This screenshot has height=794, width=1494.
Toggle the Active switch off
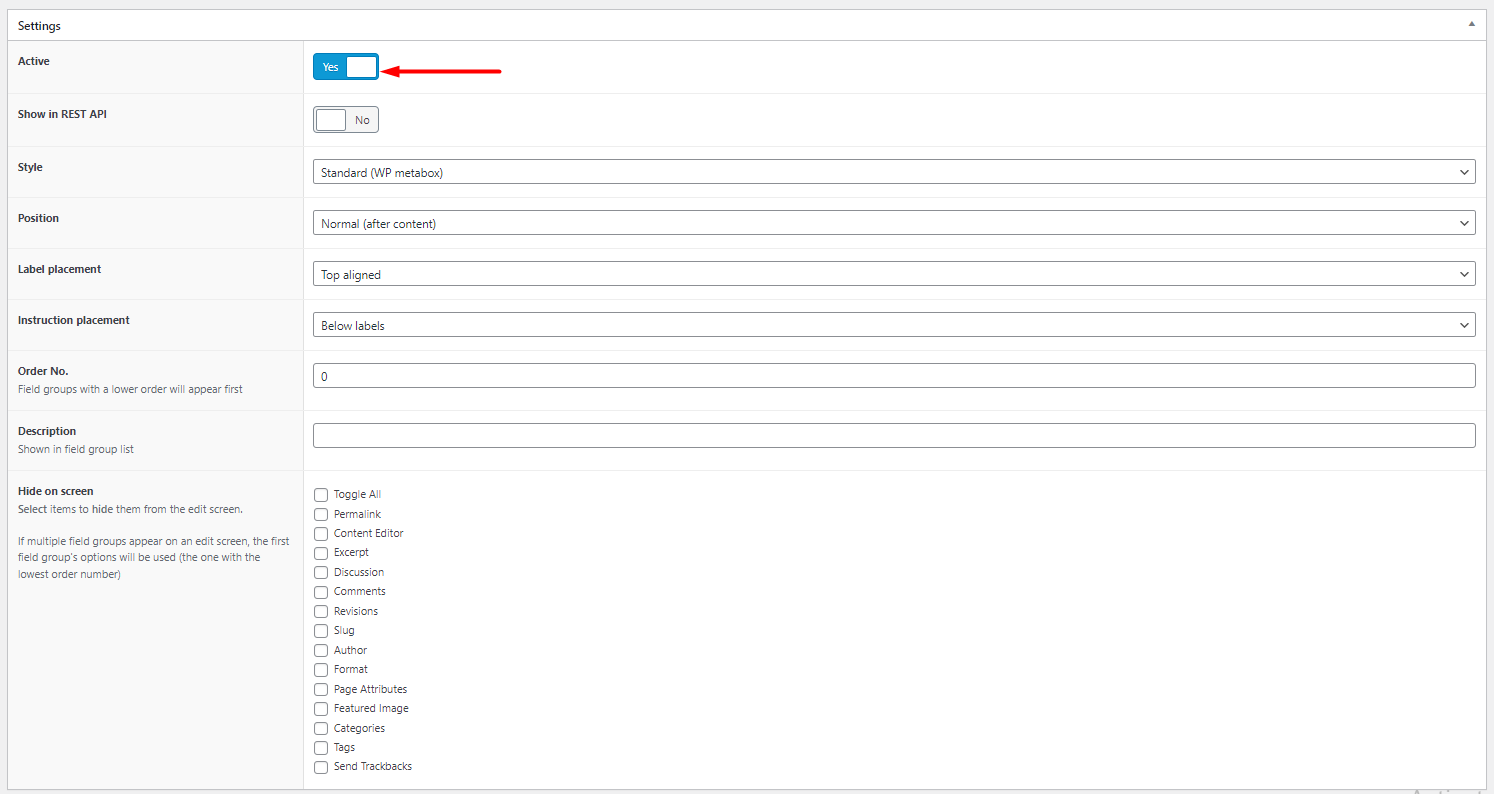(x=345, y=66)
